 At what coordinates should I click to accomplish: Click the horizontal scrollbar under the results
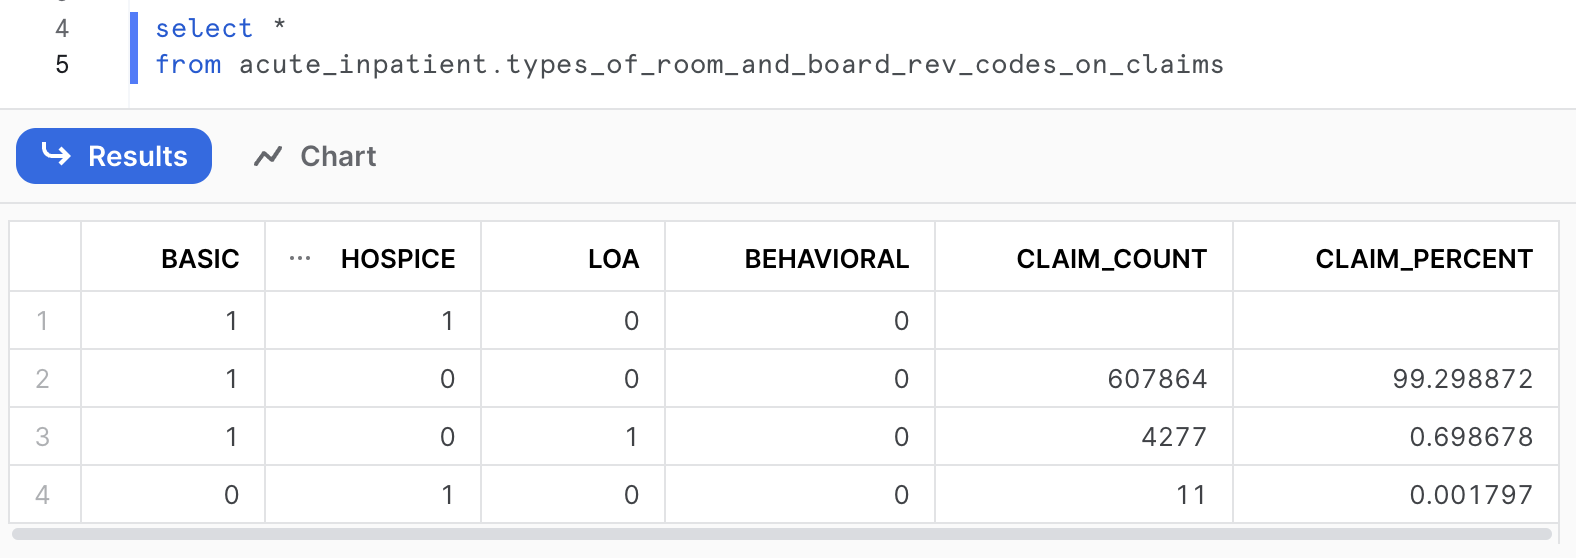tap(782, 534)
